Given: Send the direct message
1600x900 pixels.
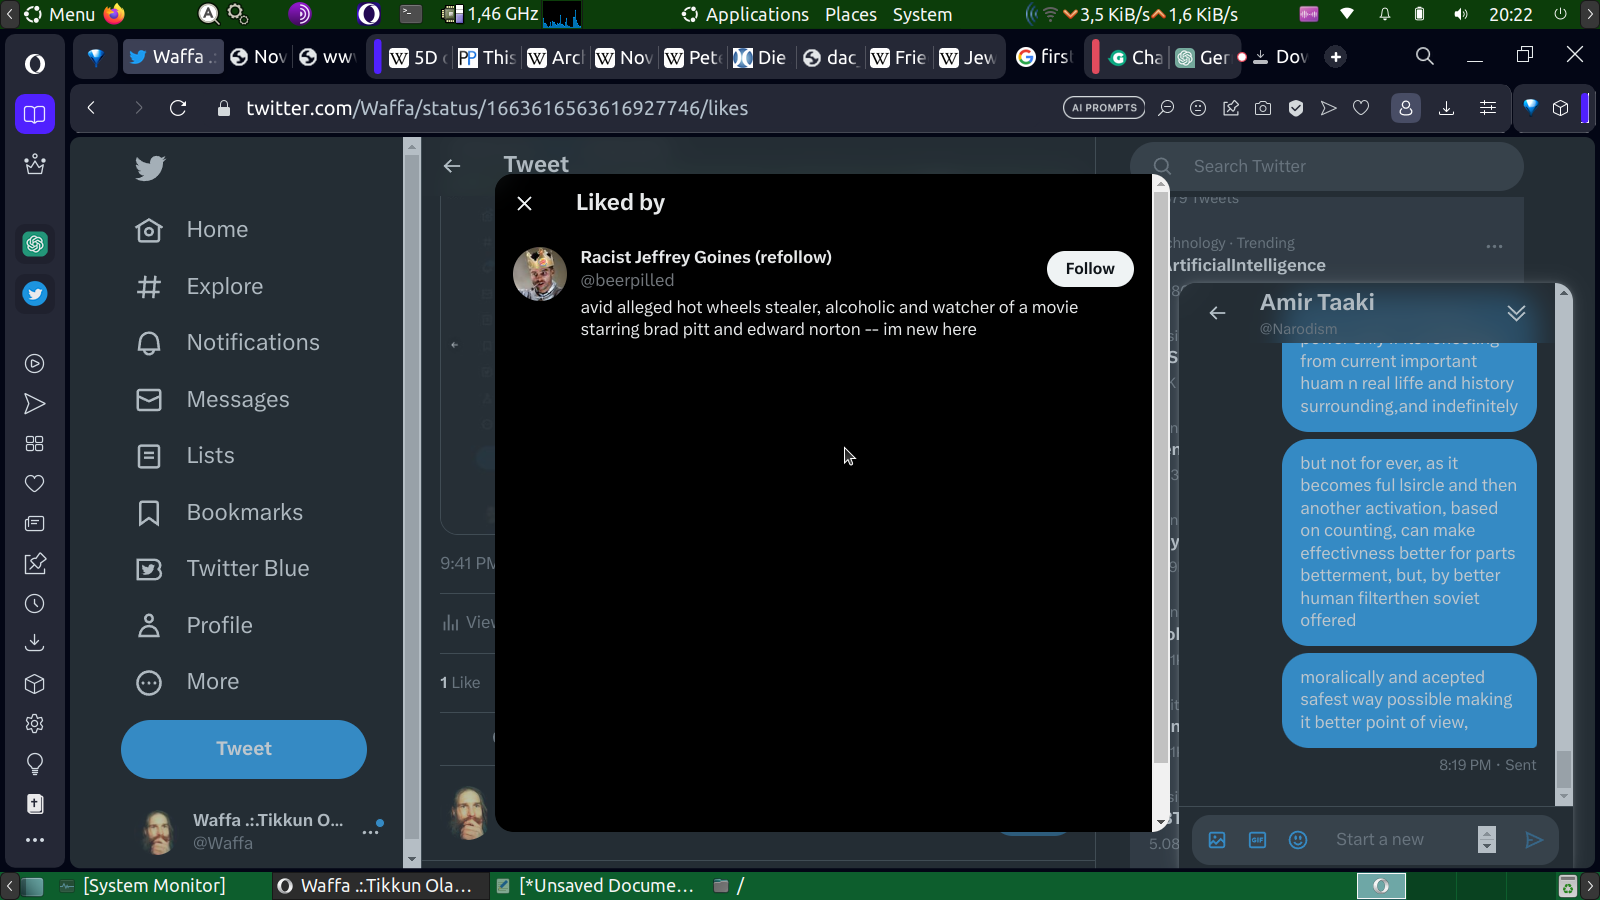Looking at the screenshot, I should click(1534, 840).
